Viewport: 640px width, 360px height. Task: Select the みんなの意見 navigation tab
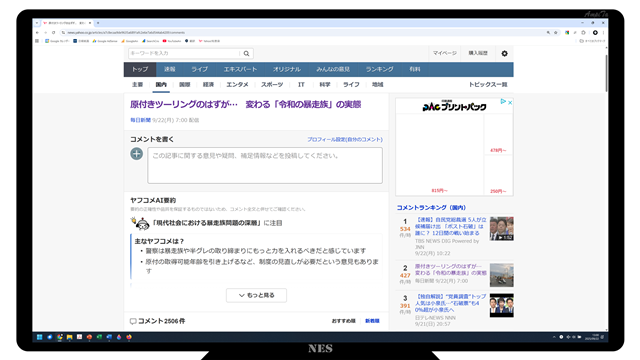[333, 69]
